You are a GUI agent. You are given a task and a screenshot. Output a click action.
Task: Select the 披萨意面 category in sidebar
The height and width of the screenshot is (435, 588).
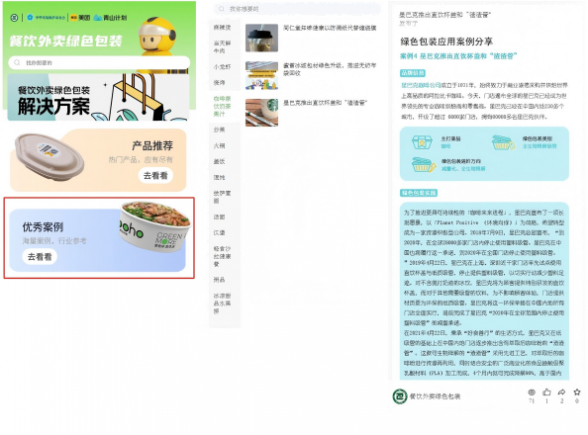tap(222, 197)
